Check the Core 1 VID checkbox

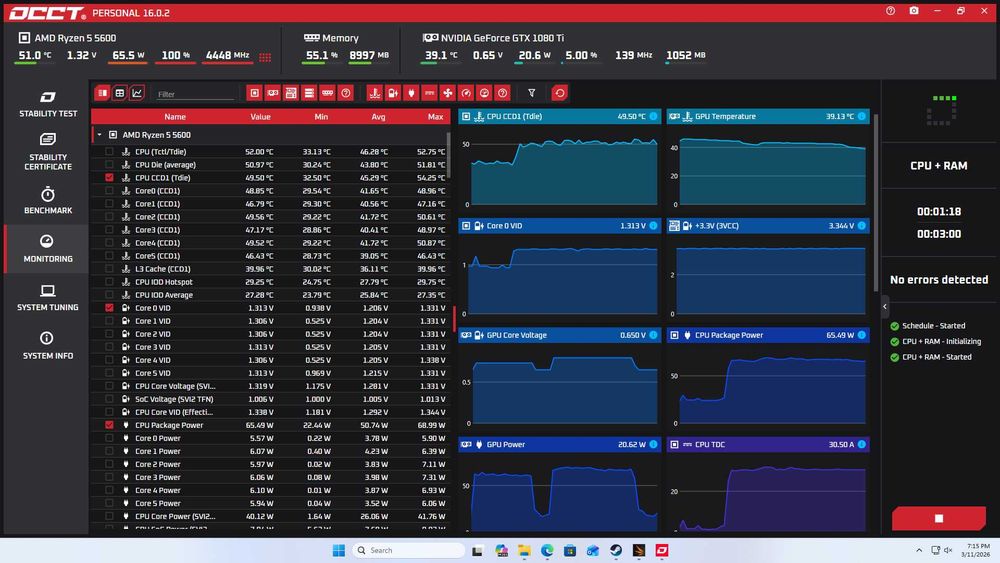click(109, 321)
